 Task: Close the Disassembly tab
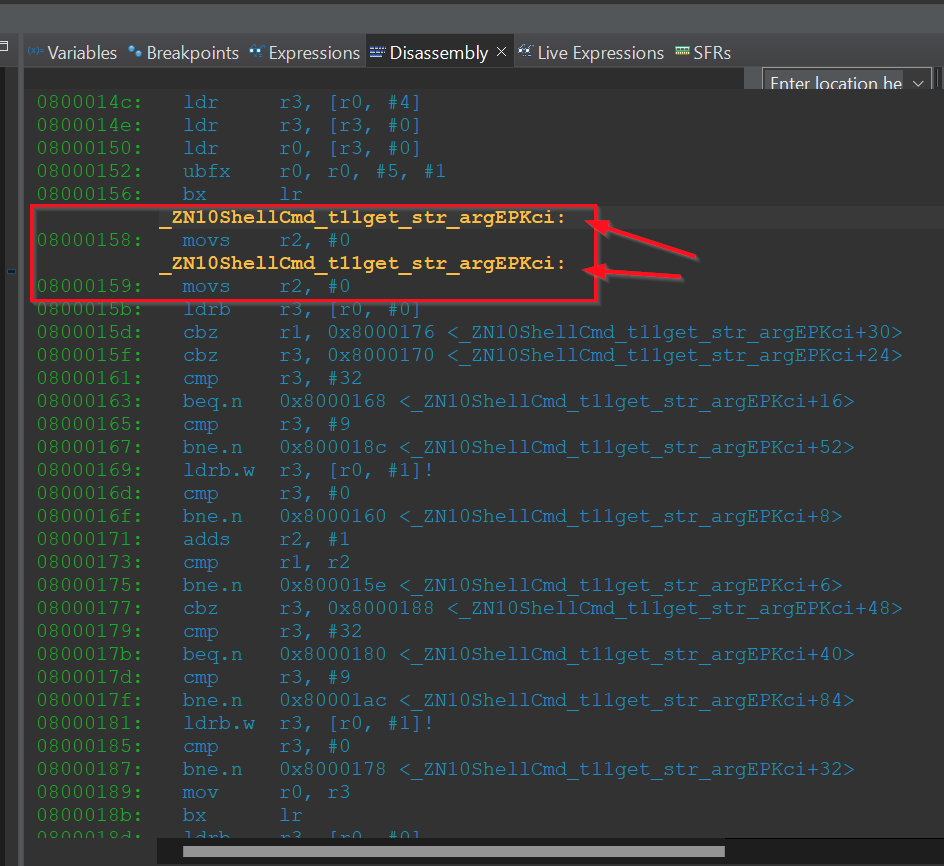502,51
